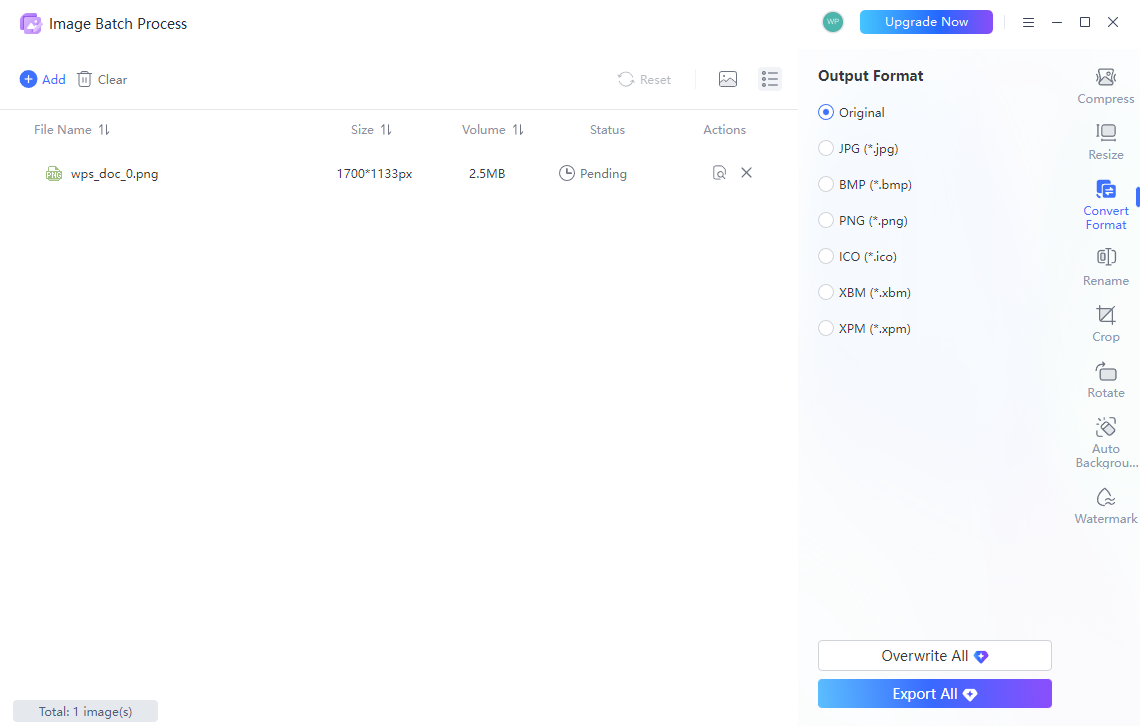Screen dimensions: 1140x726
Task: Open the Crop tool
Action: [x=1105, y=324]
